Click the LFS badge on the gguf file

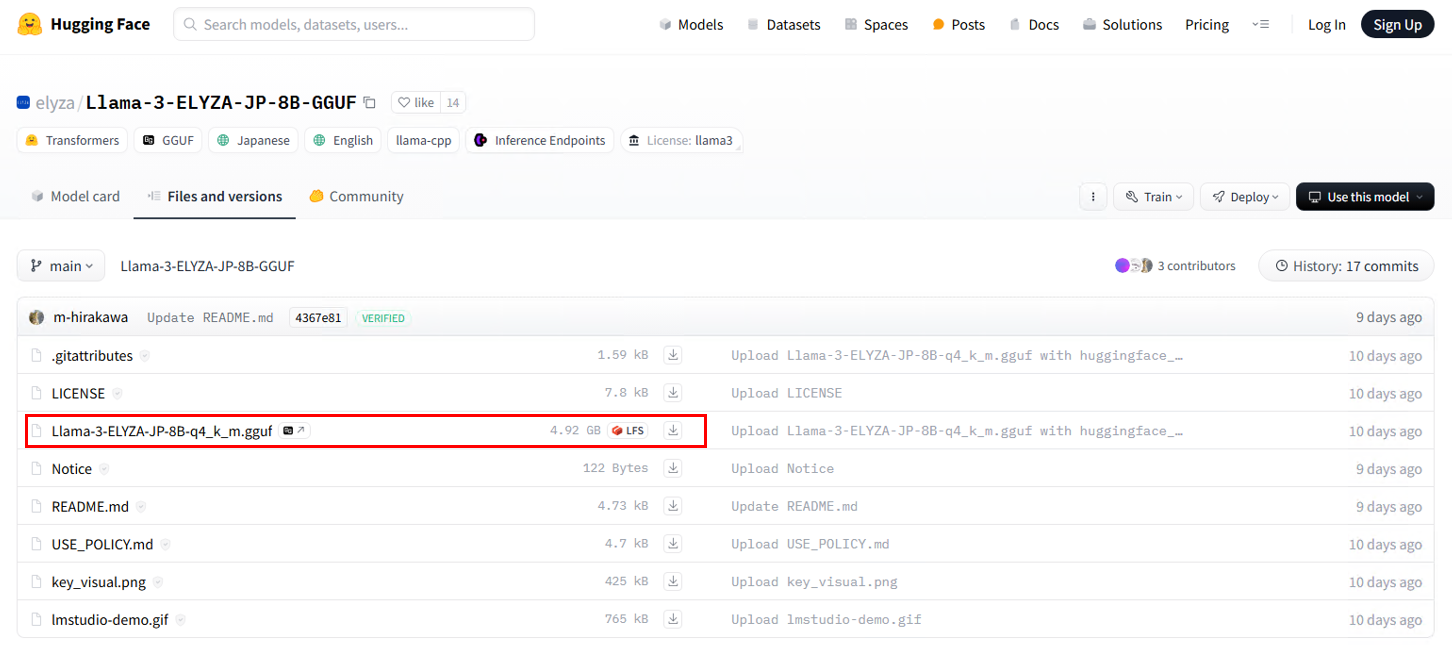pos(628,430)
